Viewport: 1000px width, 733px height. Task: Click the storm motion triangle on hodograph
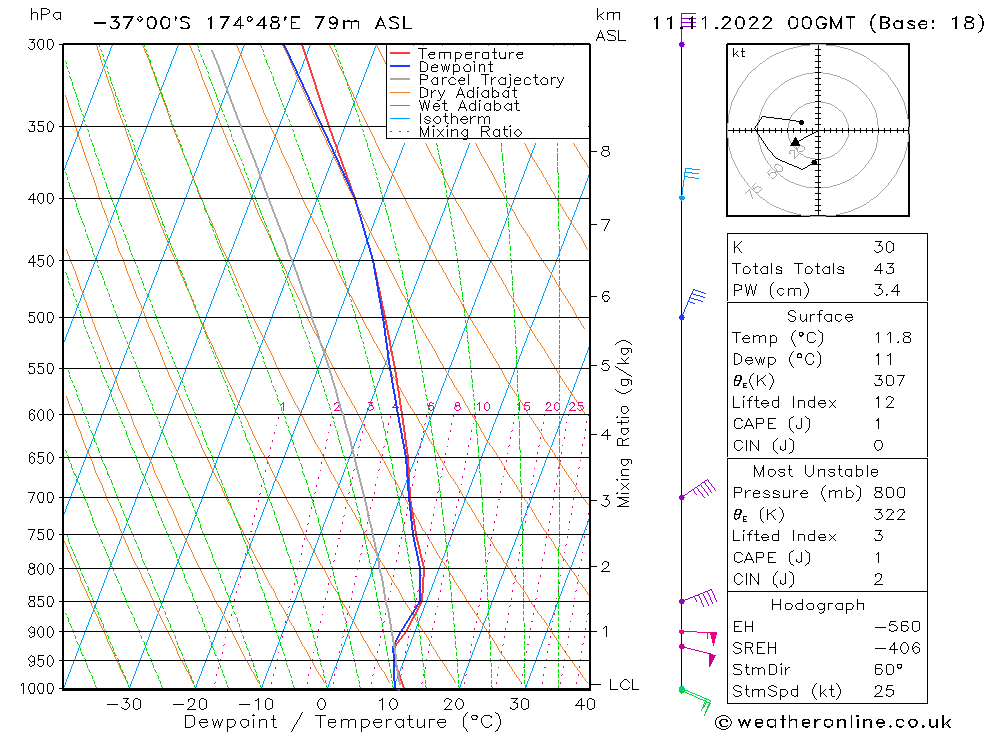(795, 142)
